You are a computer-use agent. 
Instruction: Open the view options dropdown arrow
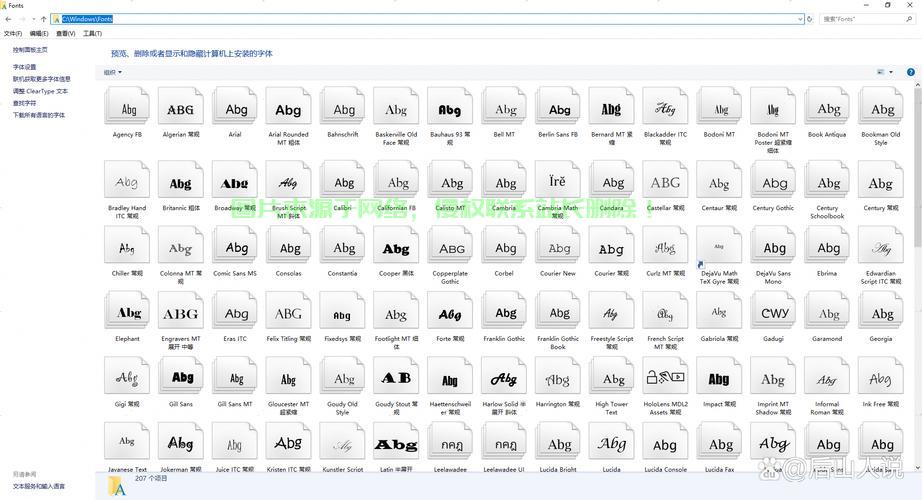point(891,72)
